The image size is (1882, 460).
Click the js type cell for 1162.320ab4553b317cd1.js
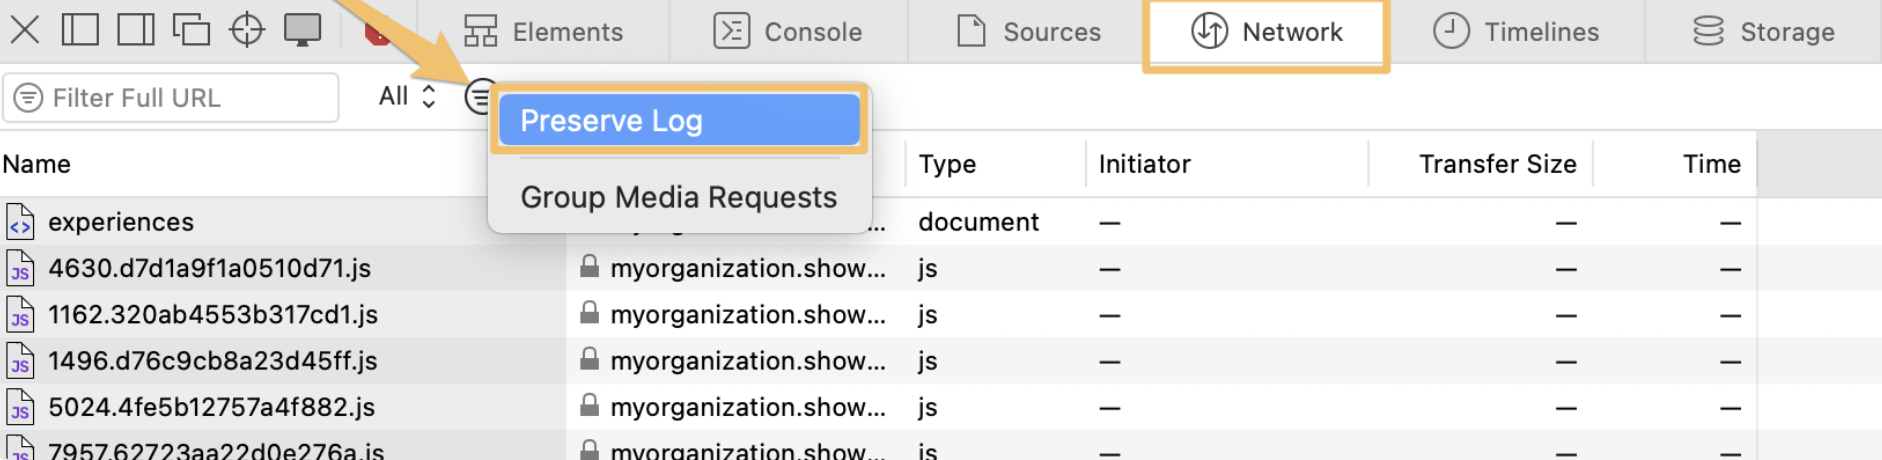928,315
